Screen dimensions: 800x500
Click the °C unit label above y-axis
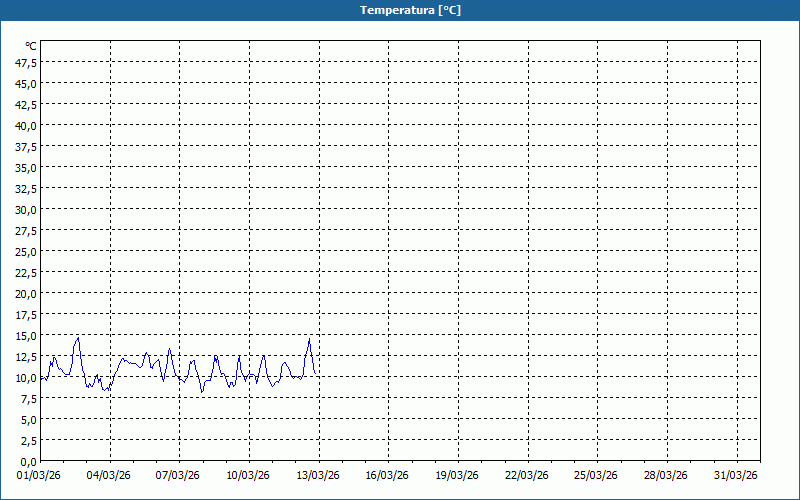[x=31, y=45]
